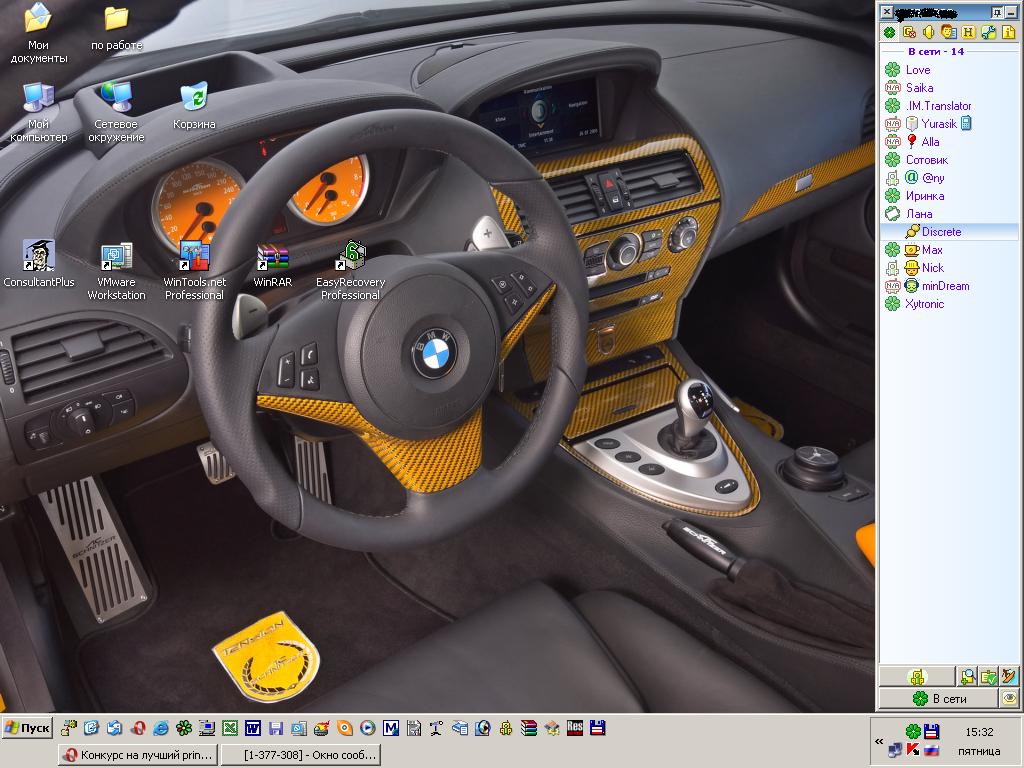Select the VMware Workstation desktop shortcut
Screen dimensions: 1024x768
(x=116, y=270)
